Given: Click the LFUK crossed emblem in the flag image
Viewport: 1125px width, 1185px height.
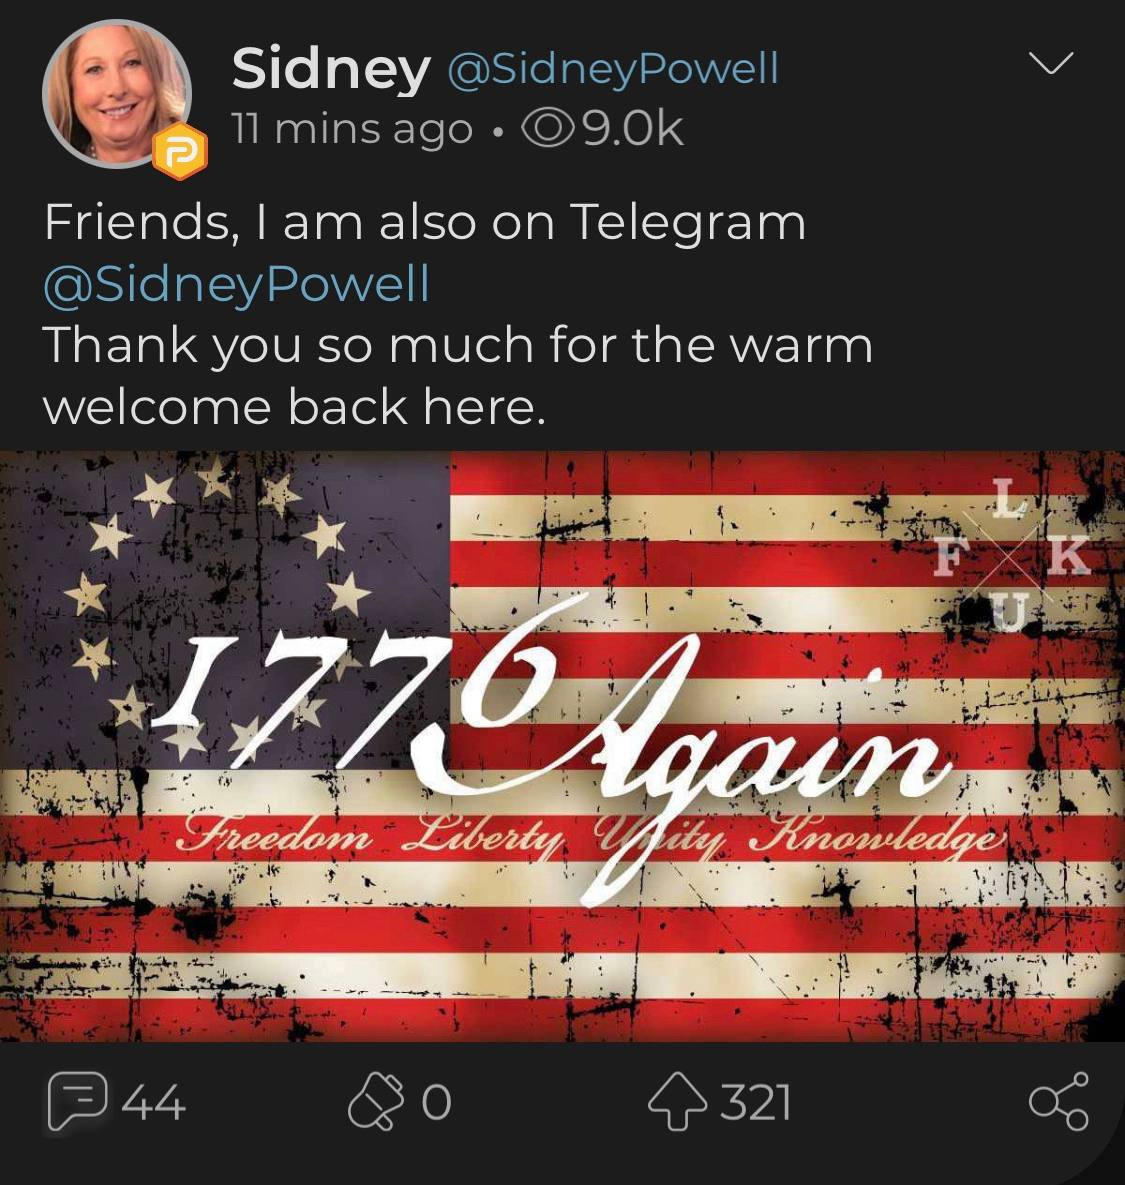Looking at the screenshot, I should point(1010,556).
